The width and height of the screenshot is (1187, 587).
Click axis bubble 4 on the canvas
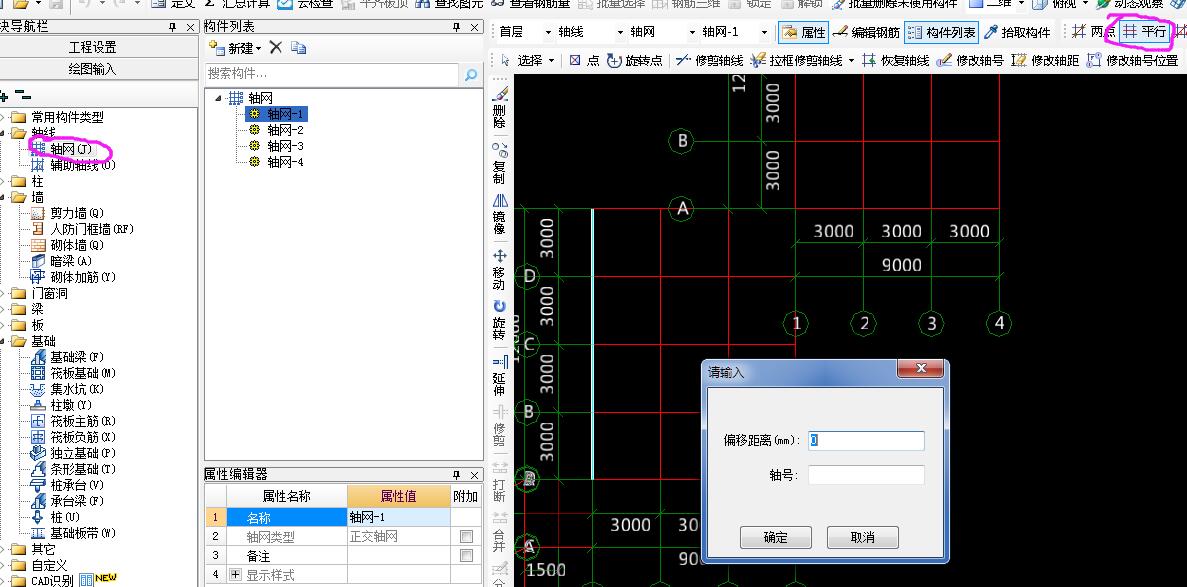click(999, 323)
